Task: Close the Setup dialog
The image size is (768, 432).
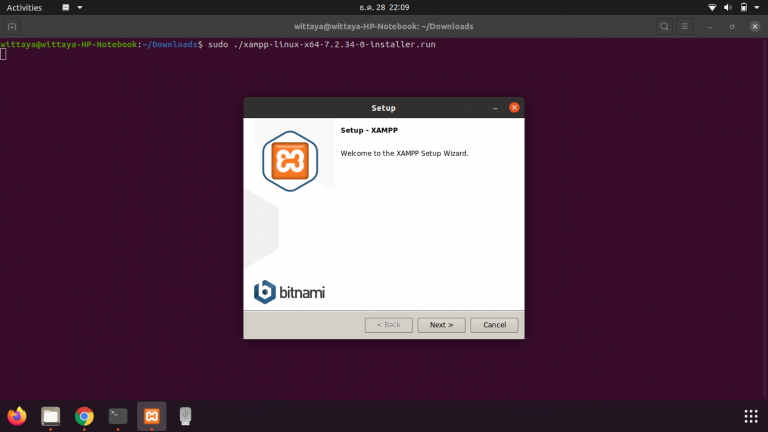Action: pos(514,108)
